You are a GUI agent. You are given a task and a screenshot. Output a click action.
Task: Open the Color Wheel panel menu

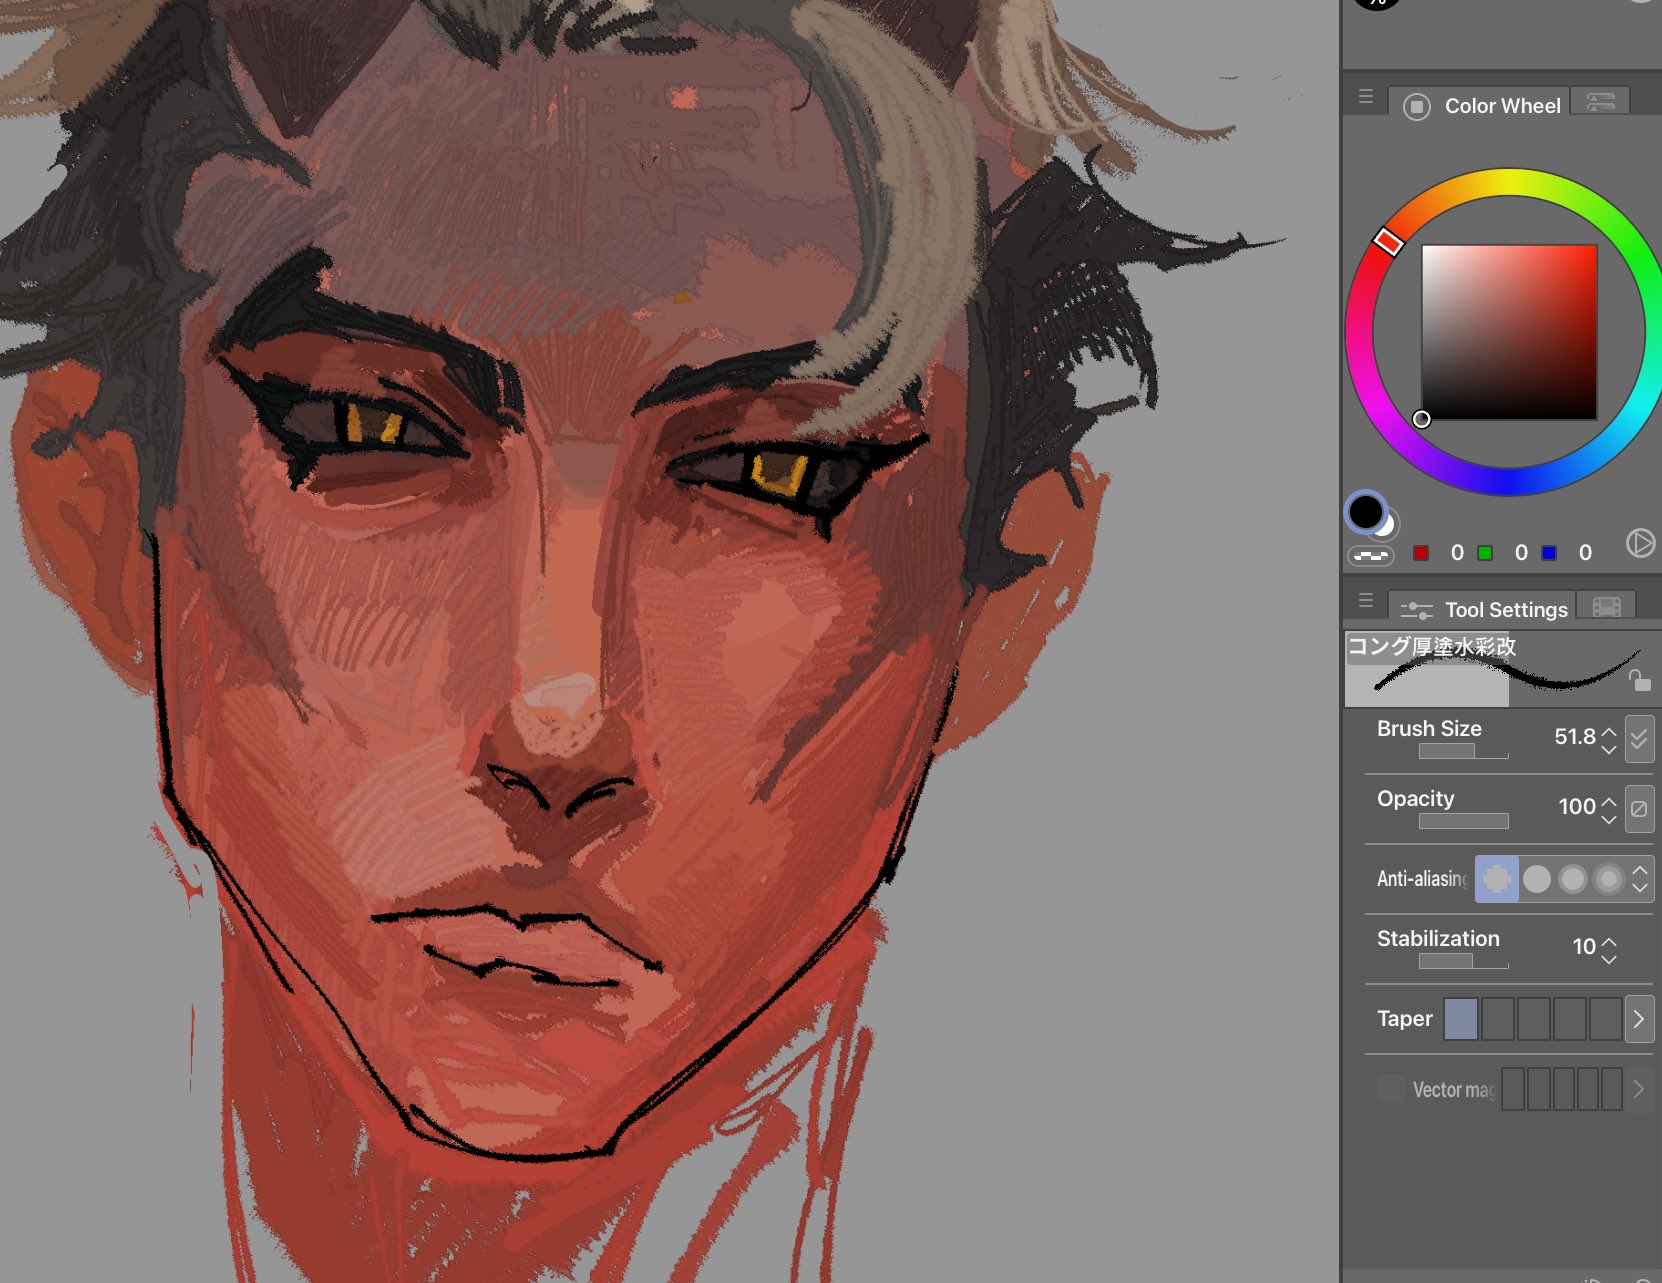pos(1365,97)
